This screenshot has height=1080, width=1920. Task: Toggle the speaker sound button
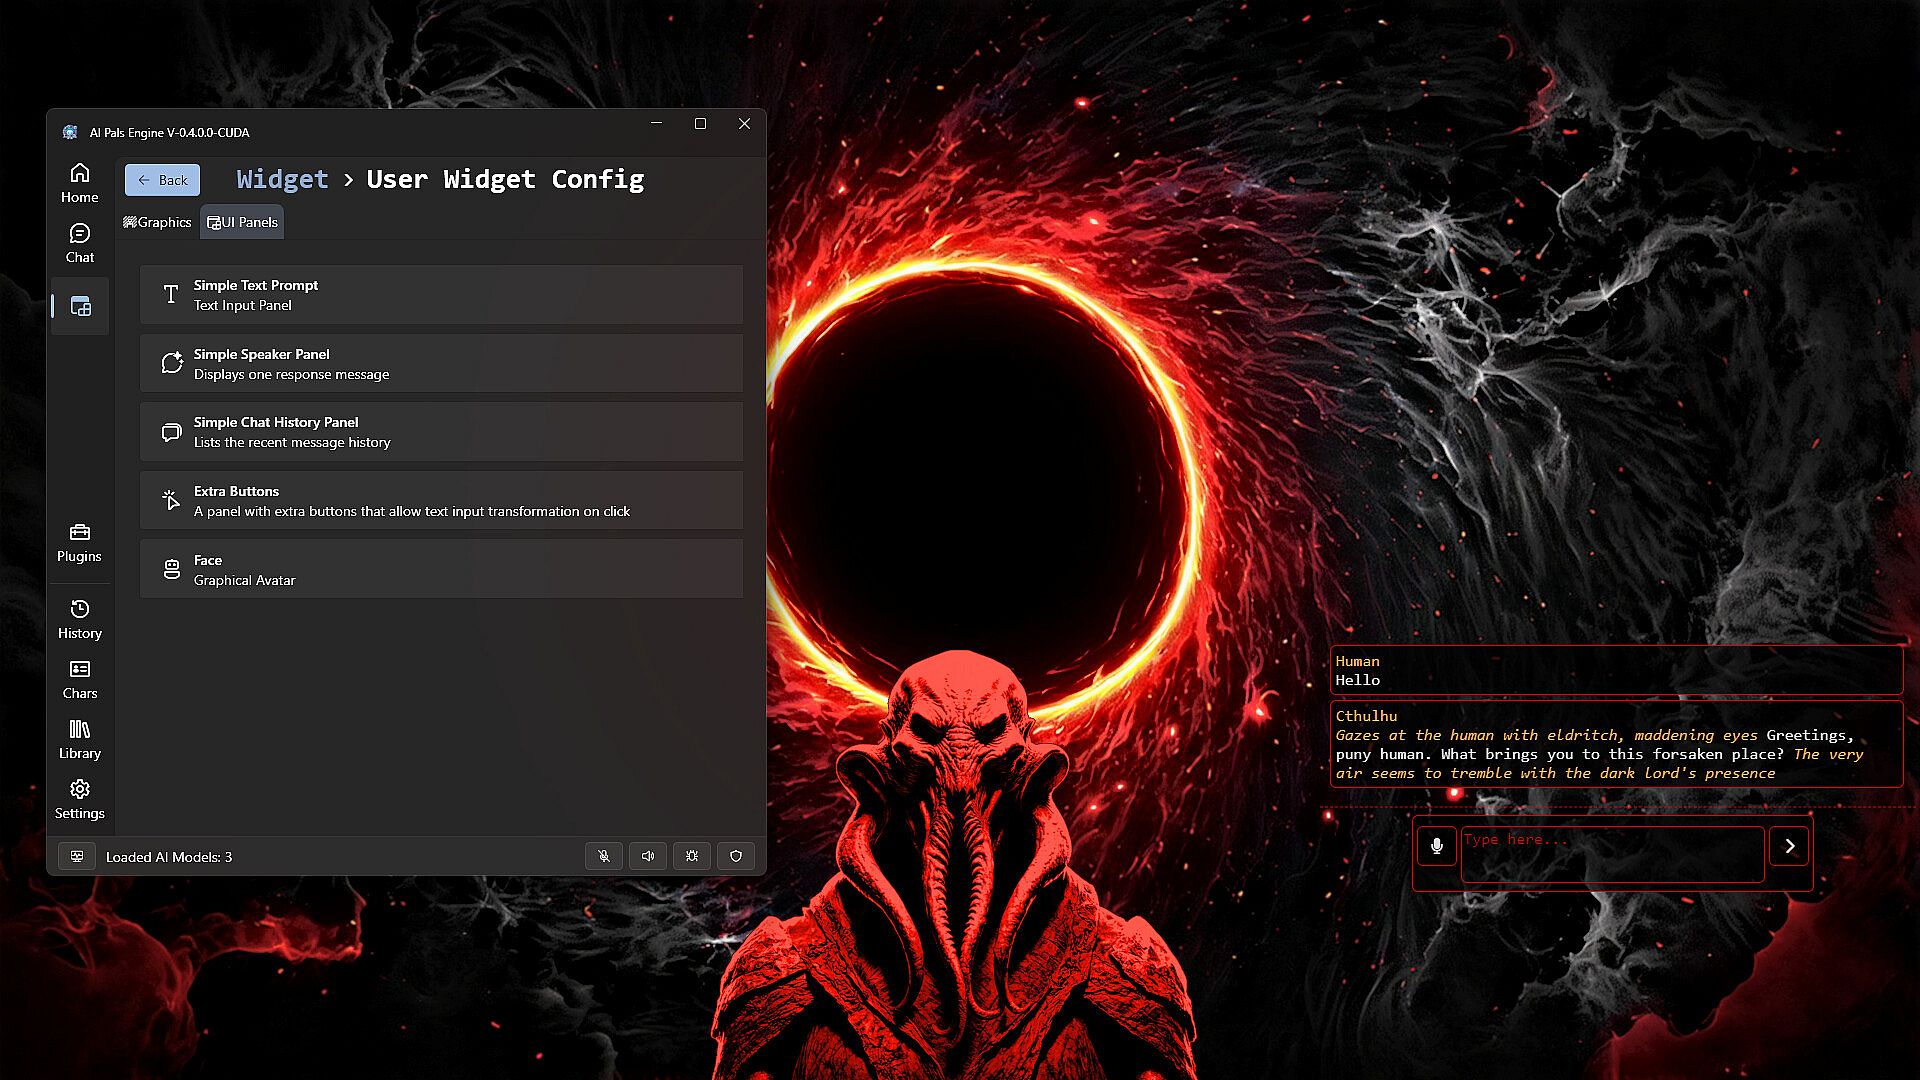pyautogui.click(x=648, y=856)
